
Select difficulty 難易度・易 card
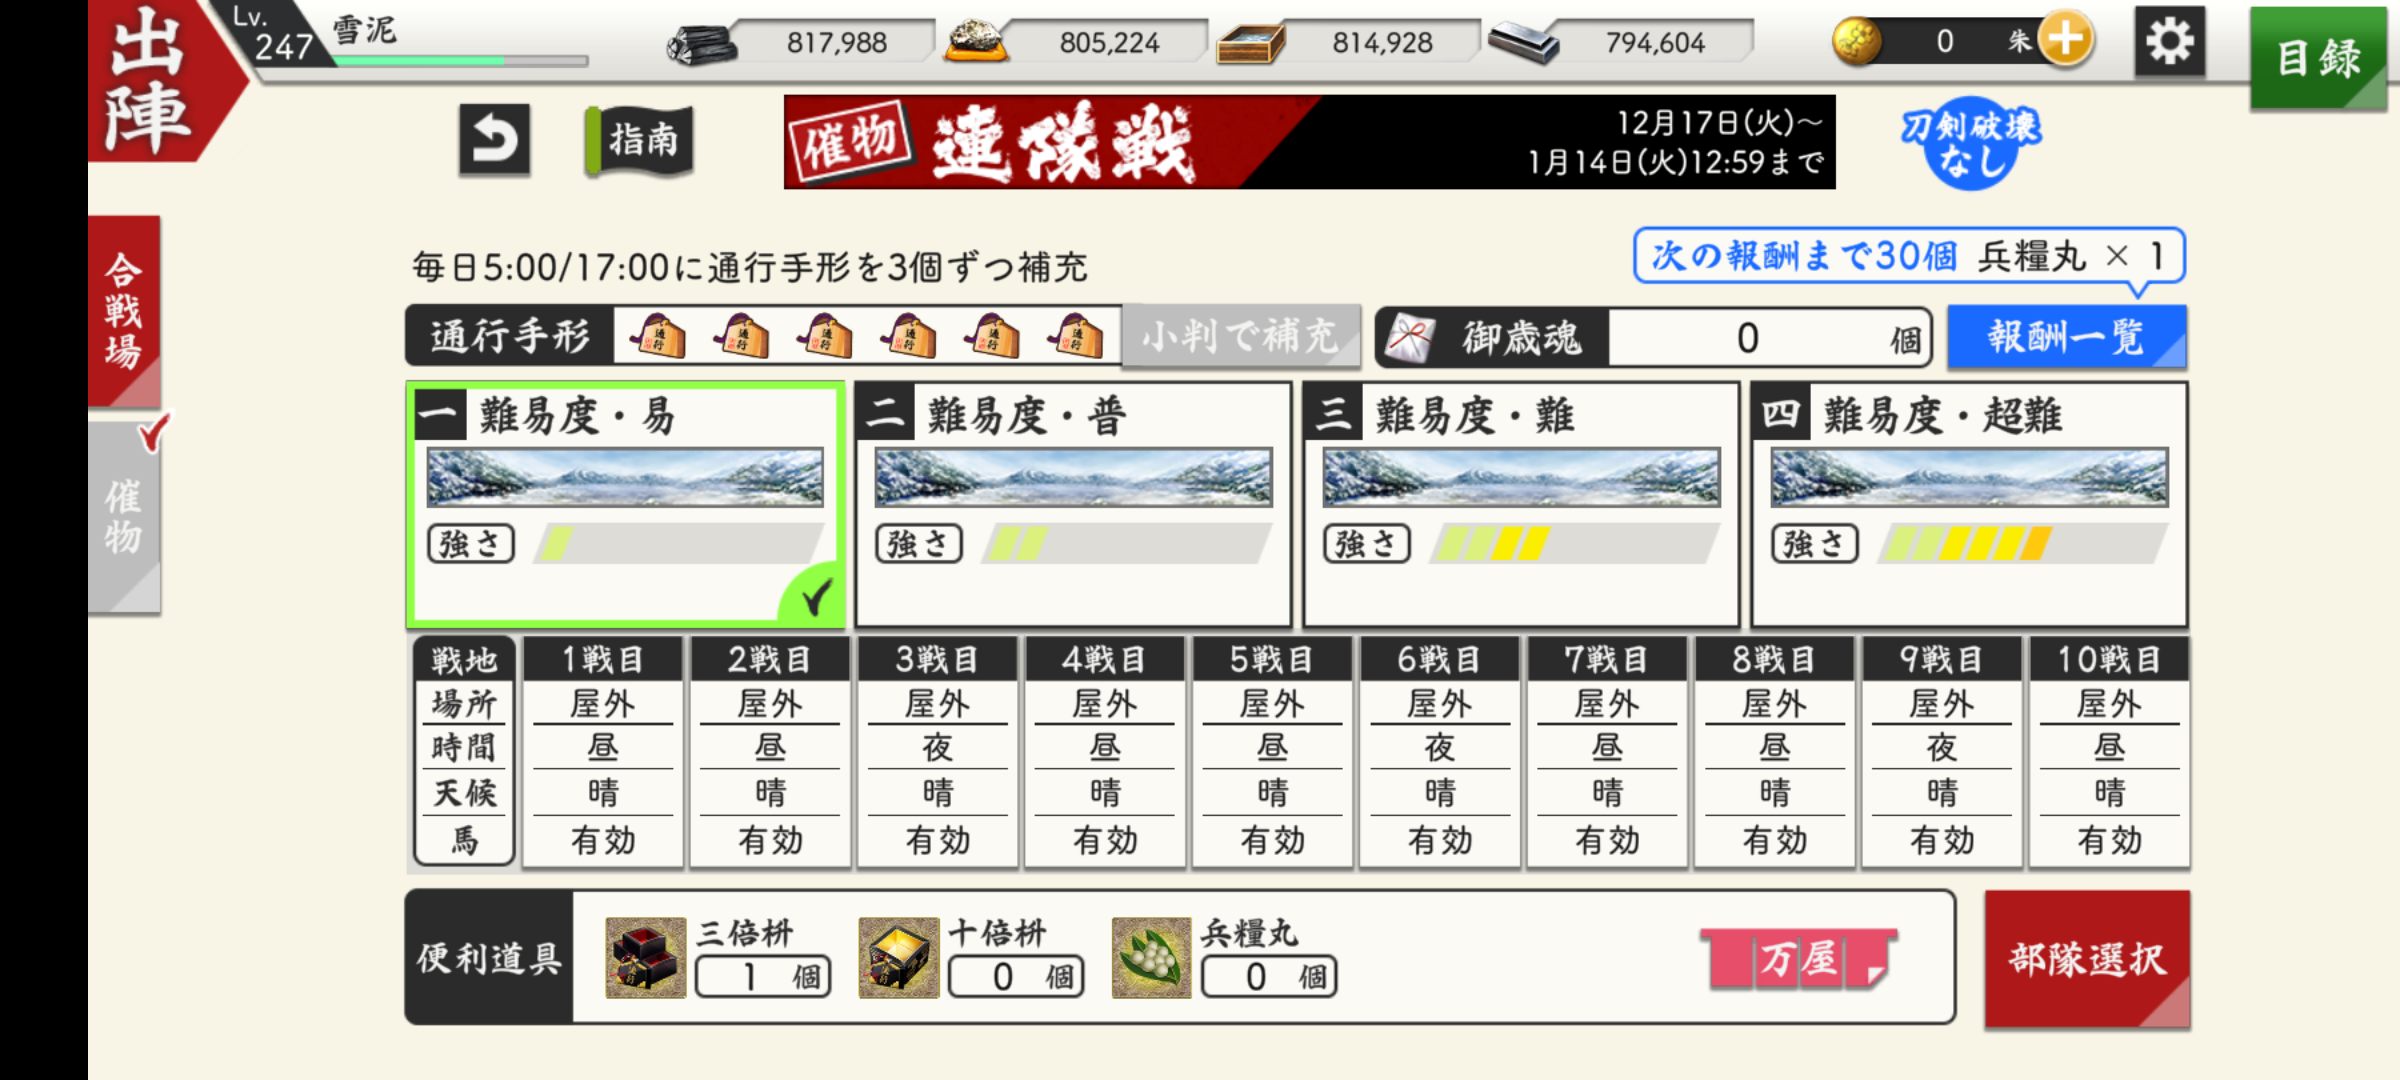click(626, 505)
